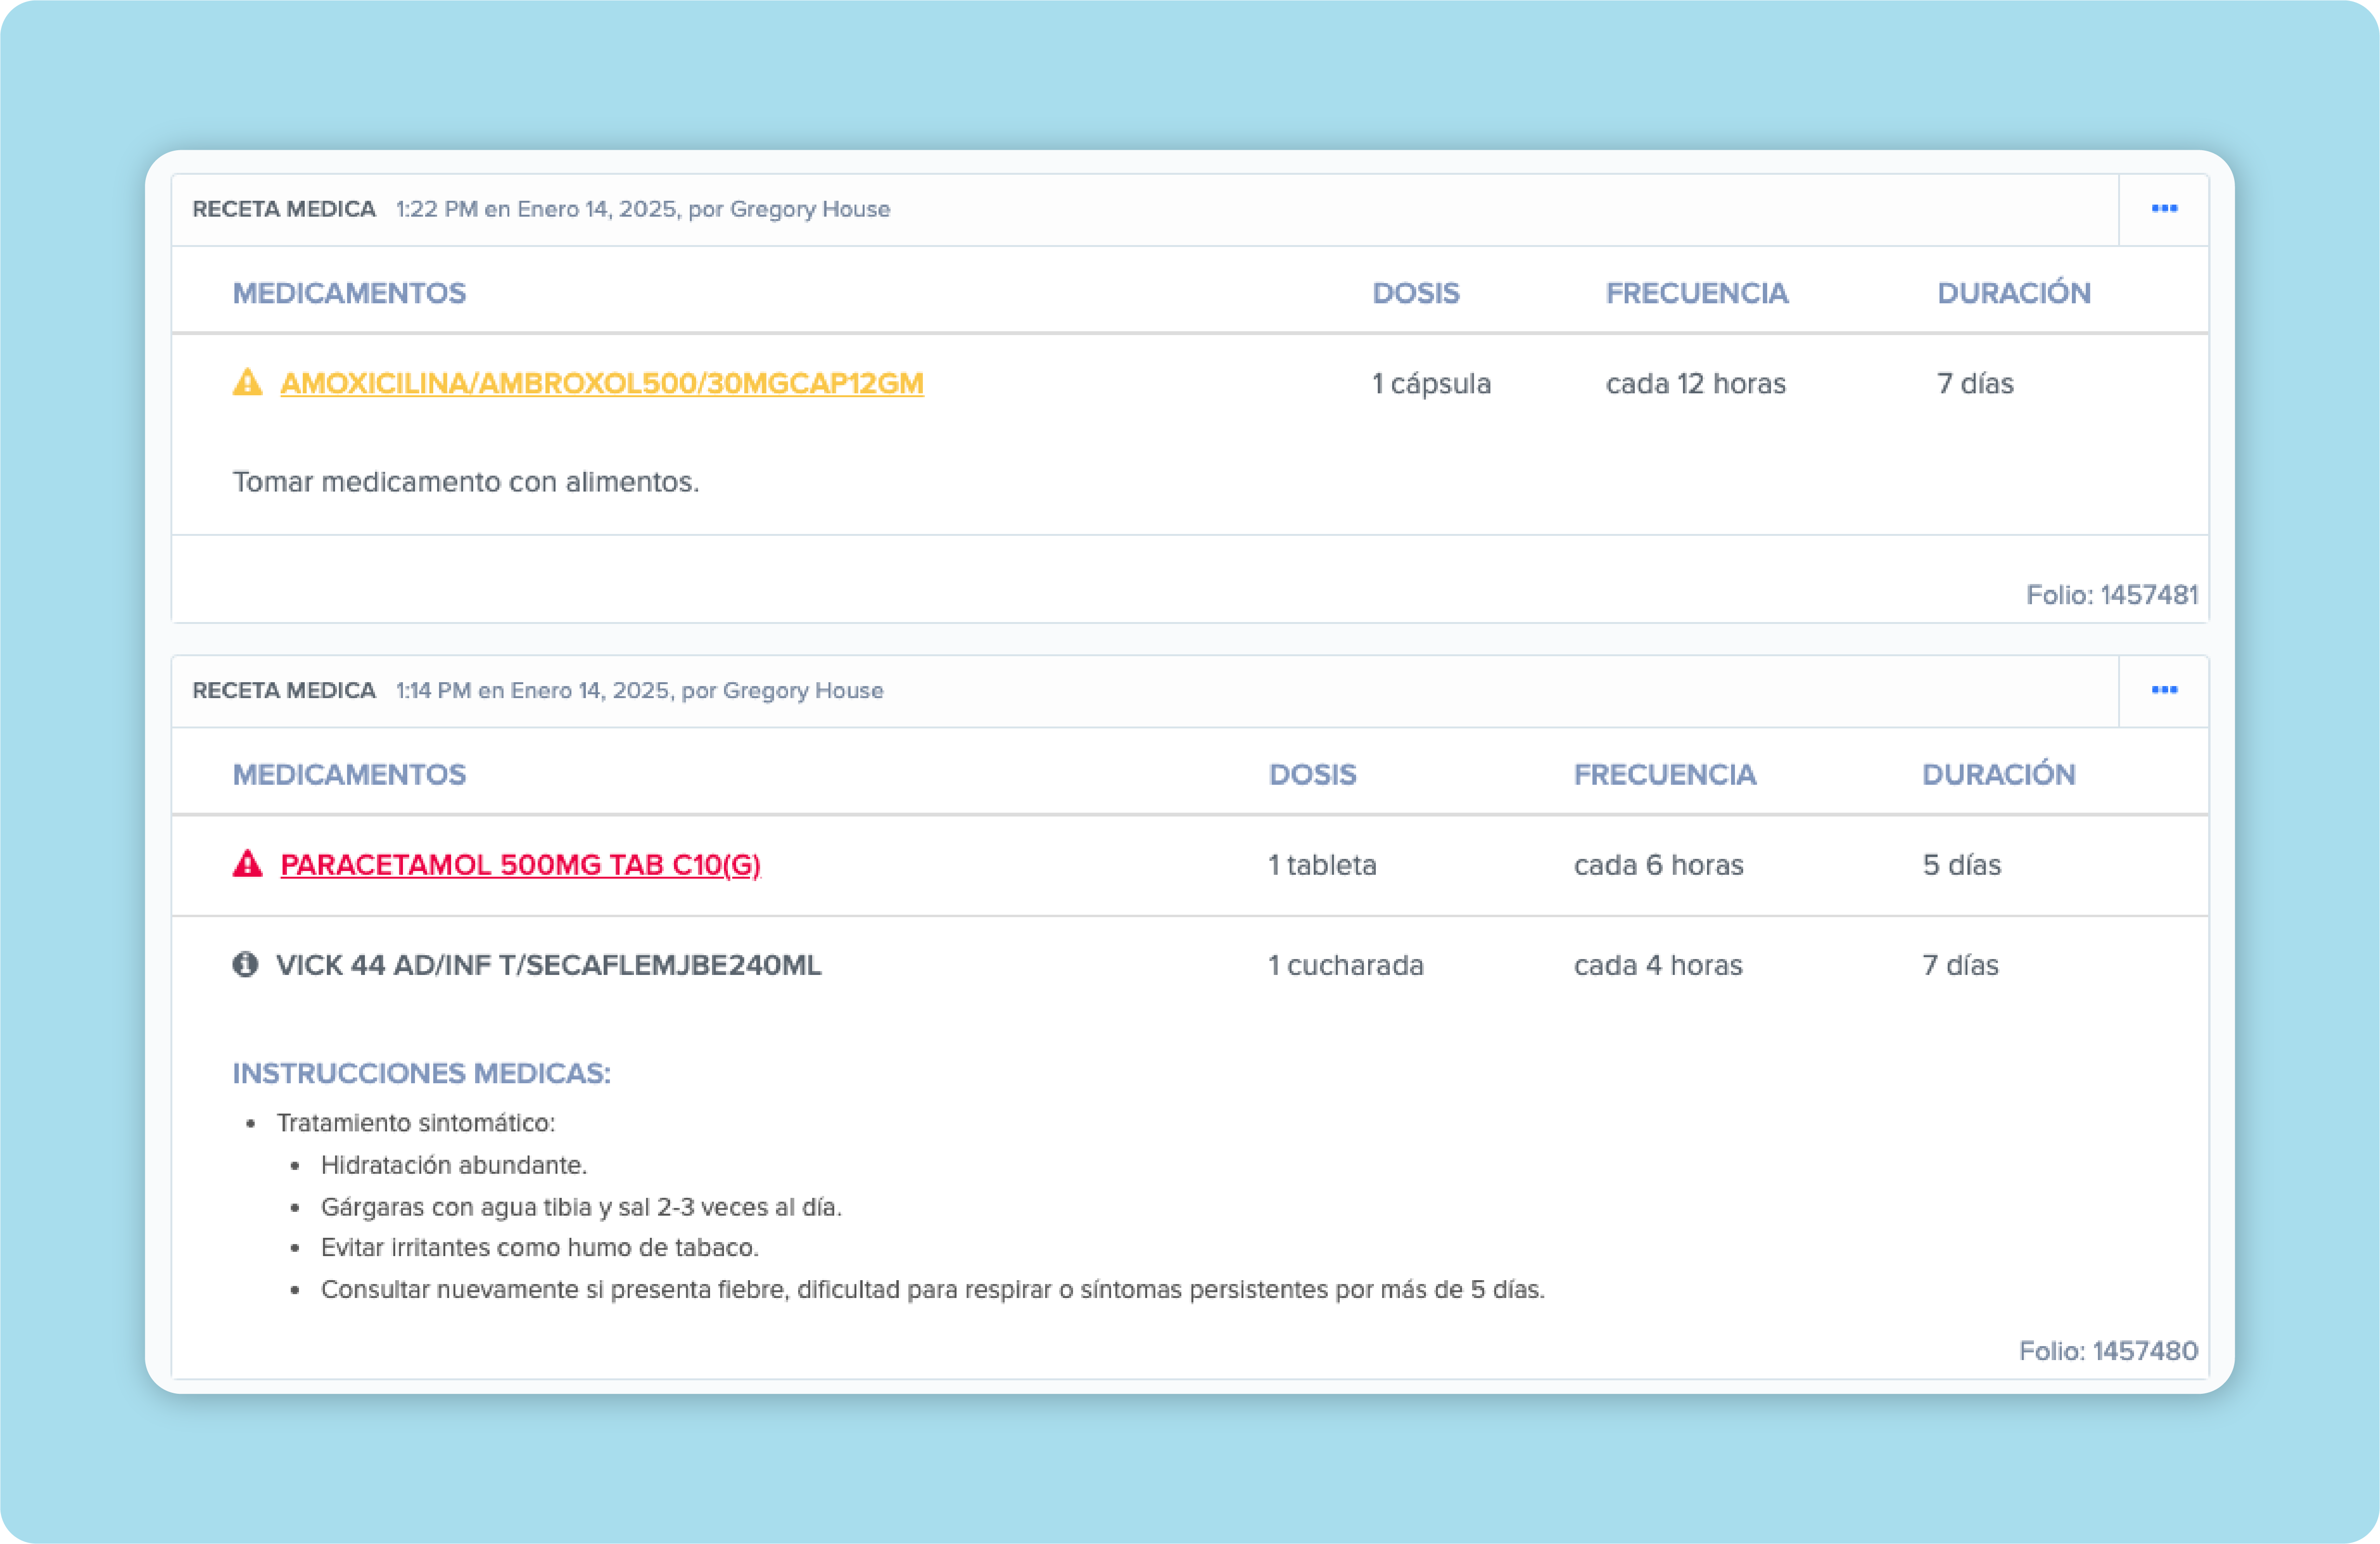2380x1544 pixels.
Task: Open options menu for the 1:14 PM prescription
Action: pos(2164,690)
